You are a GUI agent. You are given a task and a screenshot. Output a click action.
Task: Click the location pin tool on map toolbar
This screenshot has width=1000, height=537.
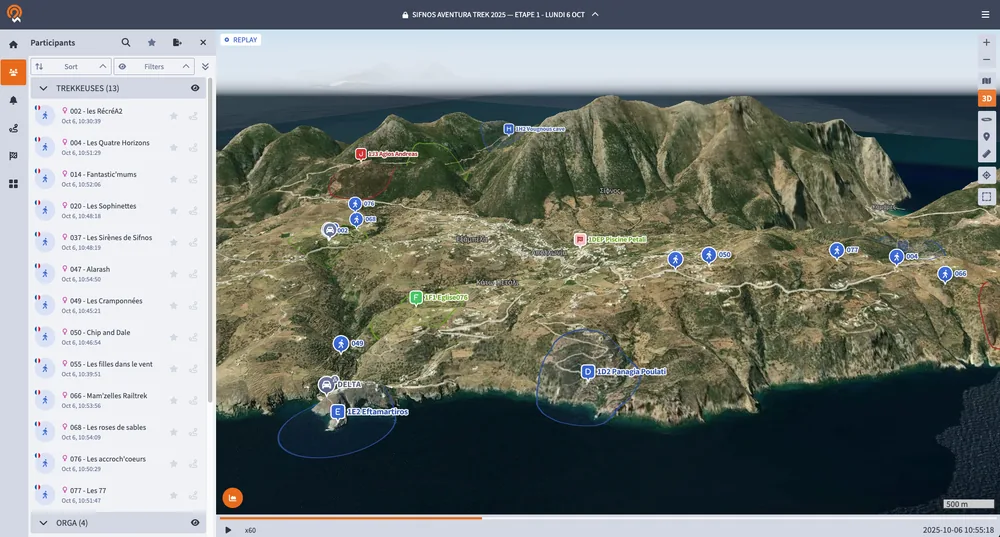[x=987, y=136]
